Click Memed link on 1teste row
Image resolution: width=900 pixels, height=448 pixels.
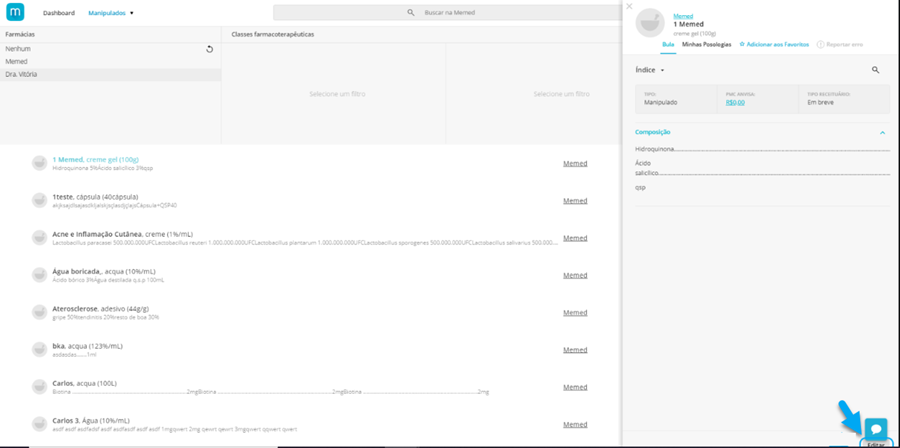pyautogui.click(x=575, y=201)
